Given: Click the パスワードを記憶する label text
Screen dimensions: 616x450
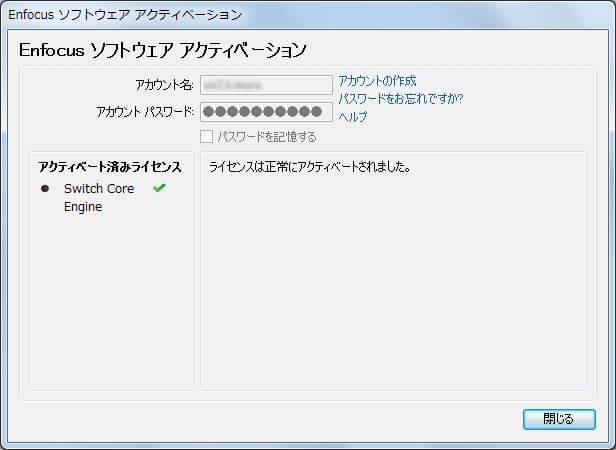Looking at the screenshot, I should pyautogui.click(x=266, y=136).
